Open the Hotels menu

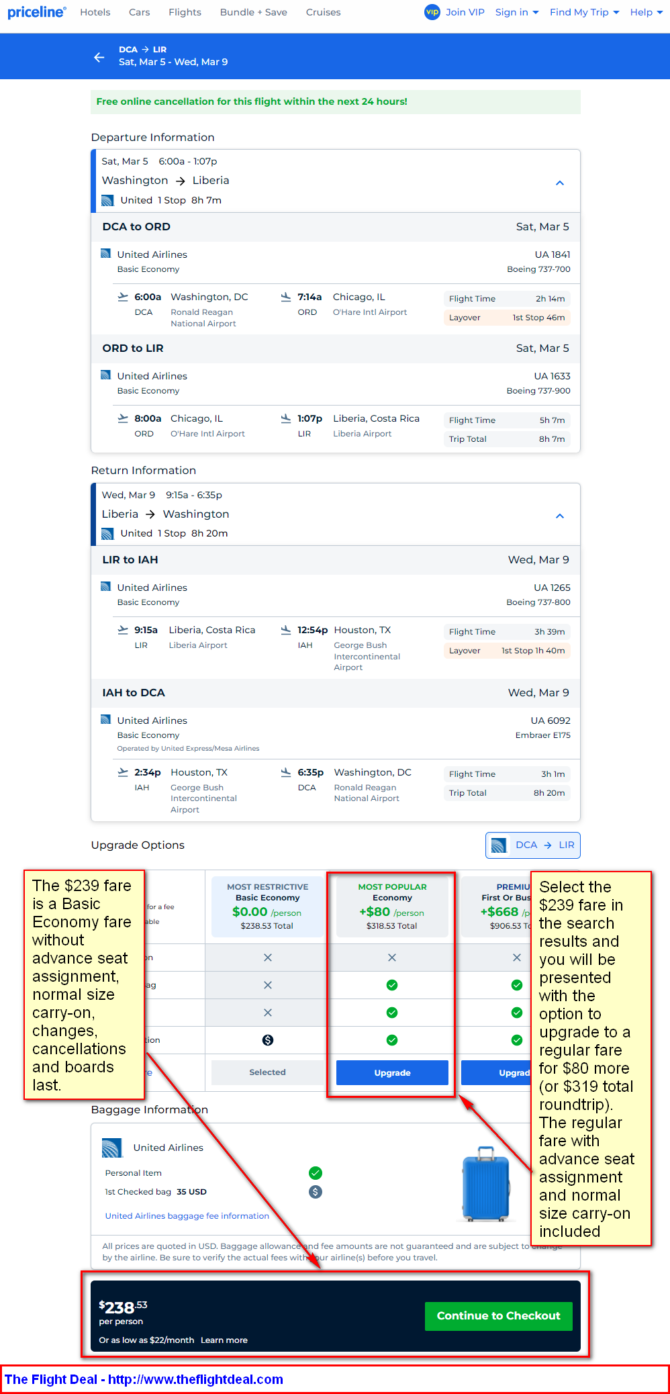(95, 12)
